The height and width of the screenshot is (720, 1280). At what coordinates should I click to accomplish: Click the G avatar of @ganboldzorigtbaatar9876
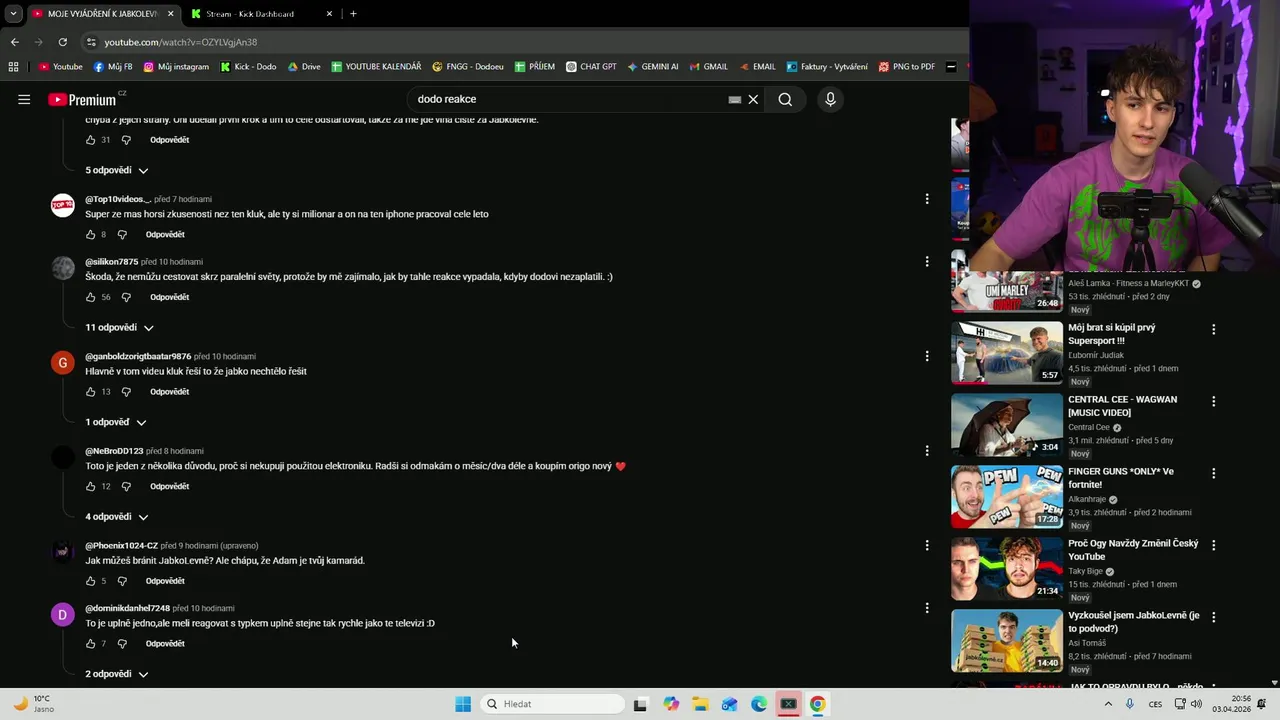(63, 363)
